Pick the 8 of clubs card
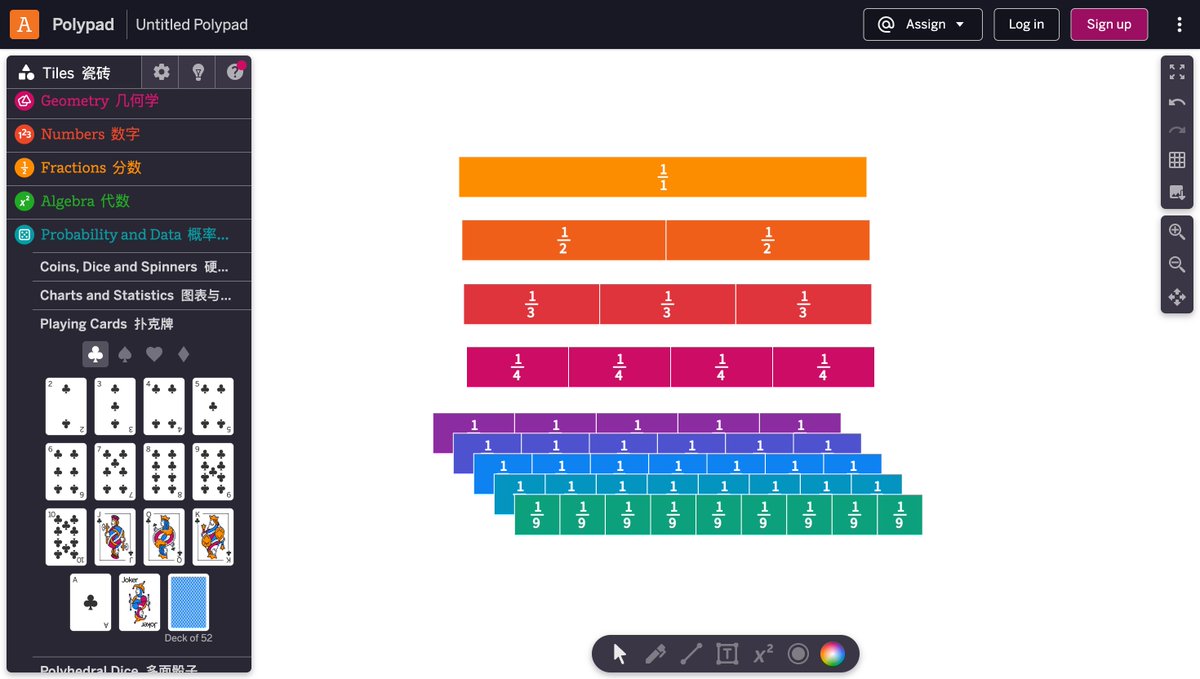Viewport: 1200px width, 679px height. click(x=164, y=471)
